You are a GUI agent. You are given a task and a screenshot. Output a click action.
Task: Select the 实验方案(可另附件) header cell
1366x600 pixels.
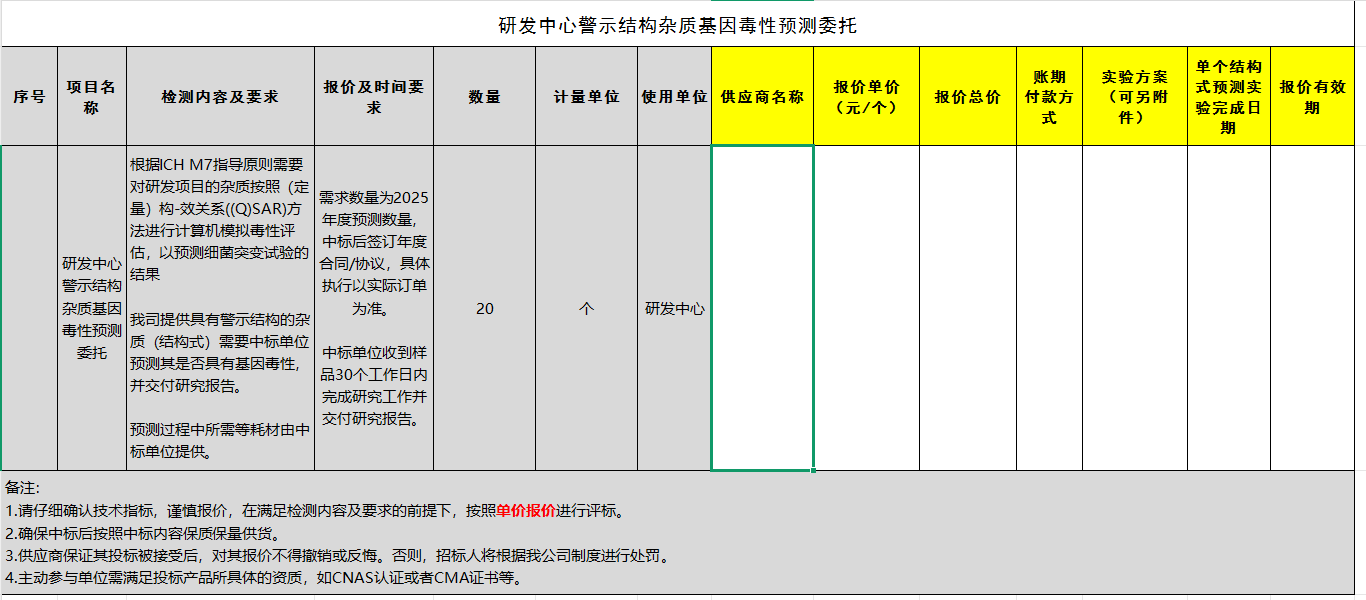[1134, 97]
